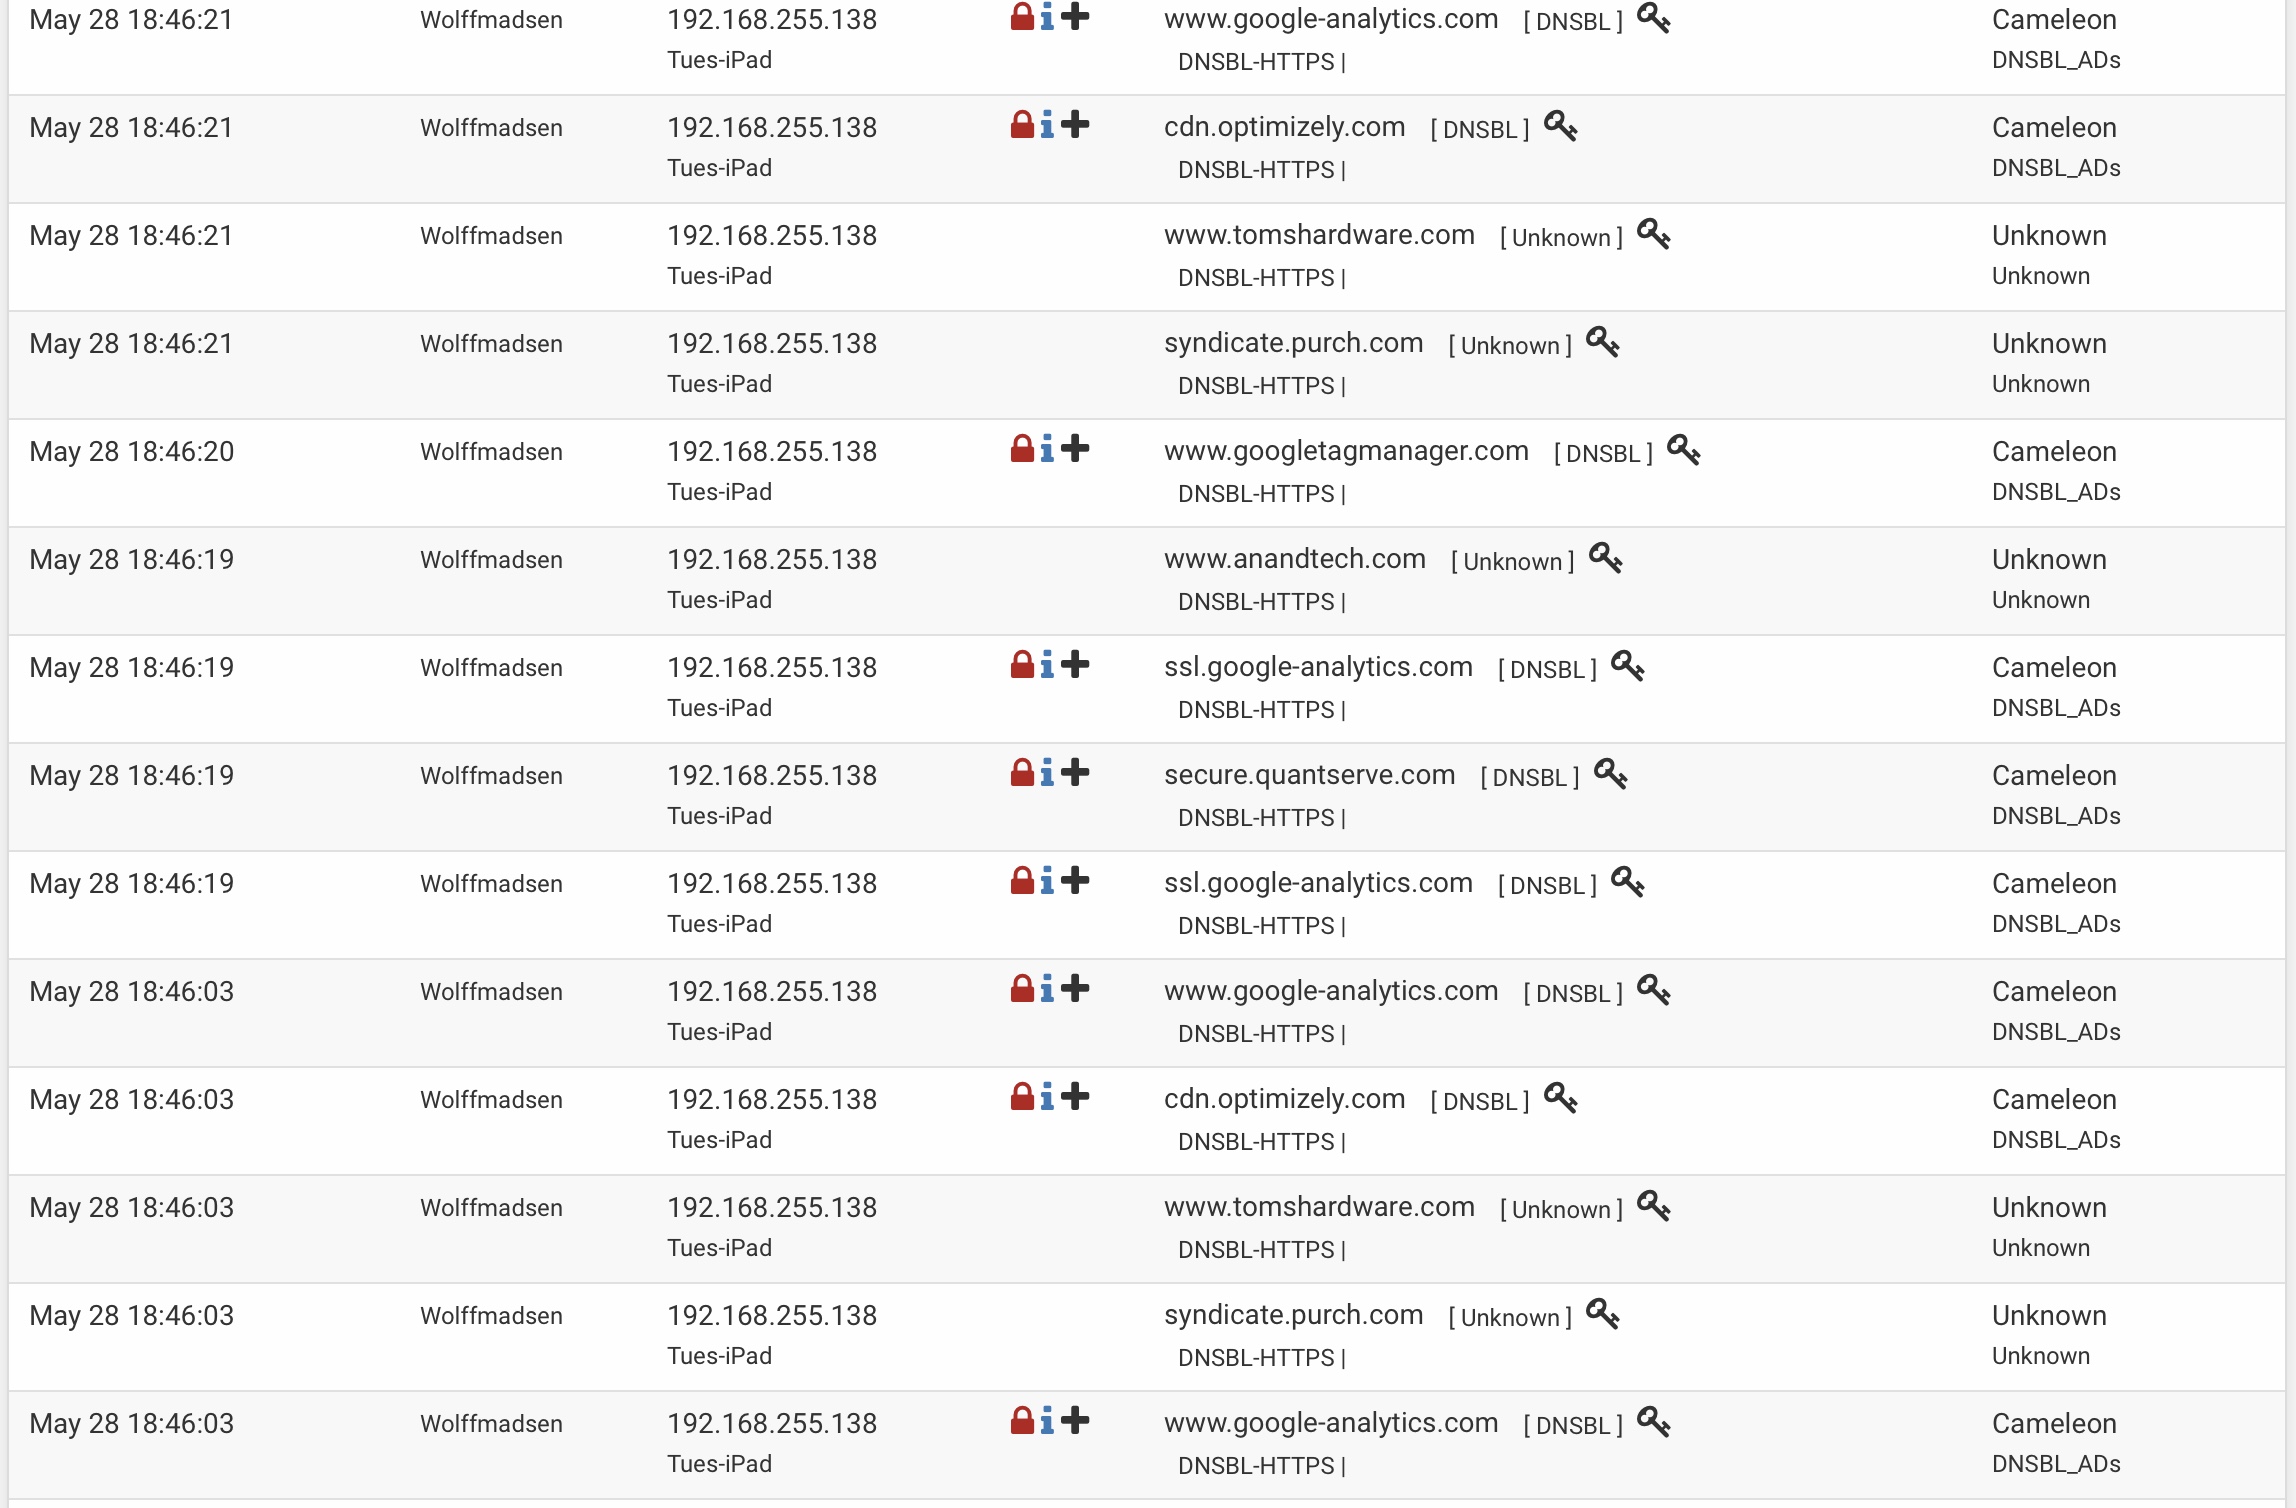Click the plus whitelist icon for www.googletagmanager.com
2296x1508 pixels.
point(1075,449)
